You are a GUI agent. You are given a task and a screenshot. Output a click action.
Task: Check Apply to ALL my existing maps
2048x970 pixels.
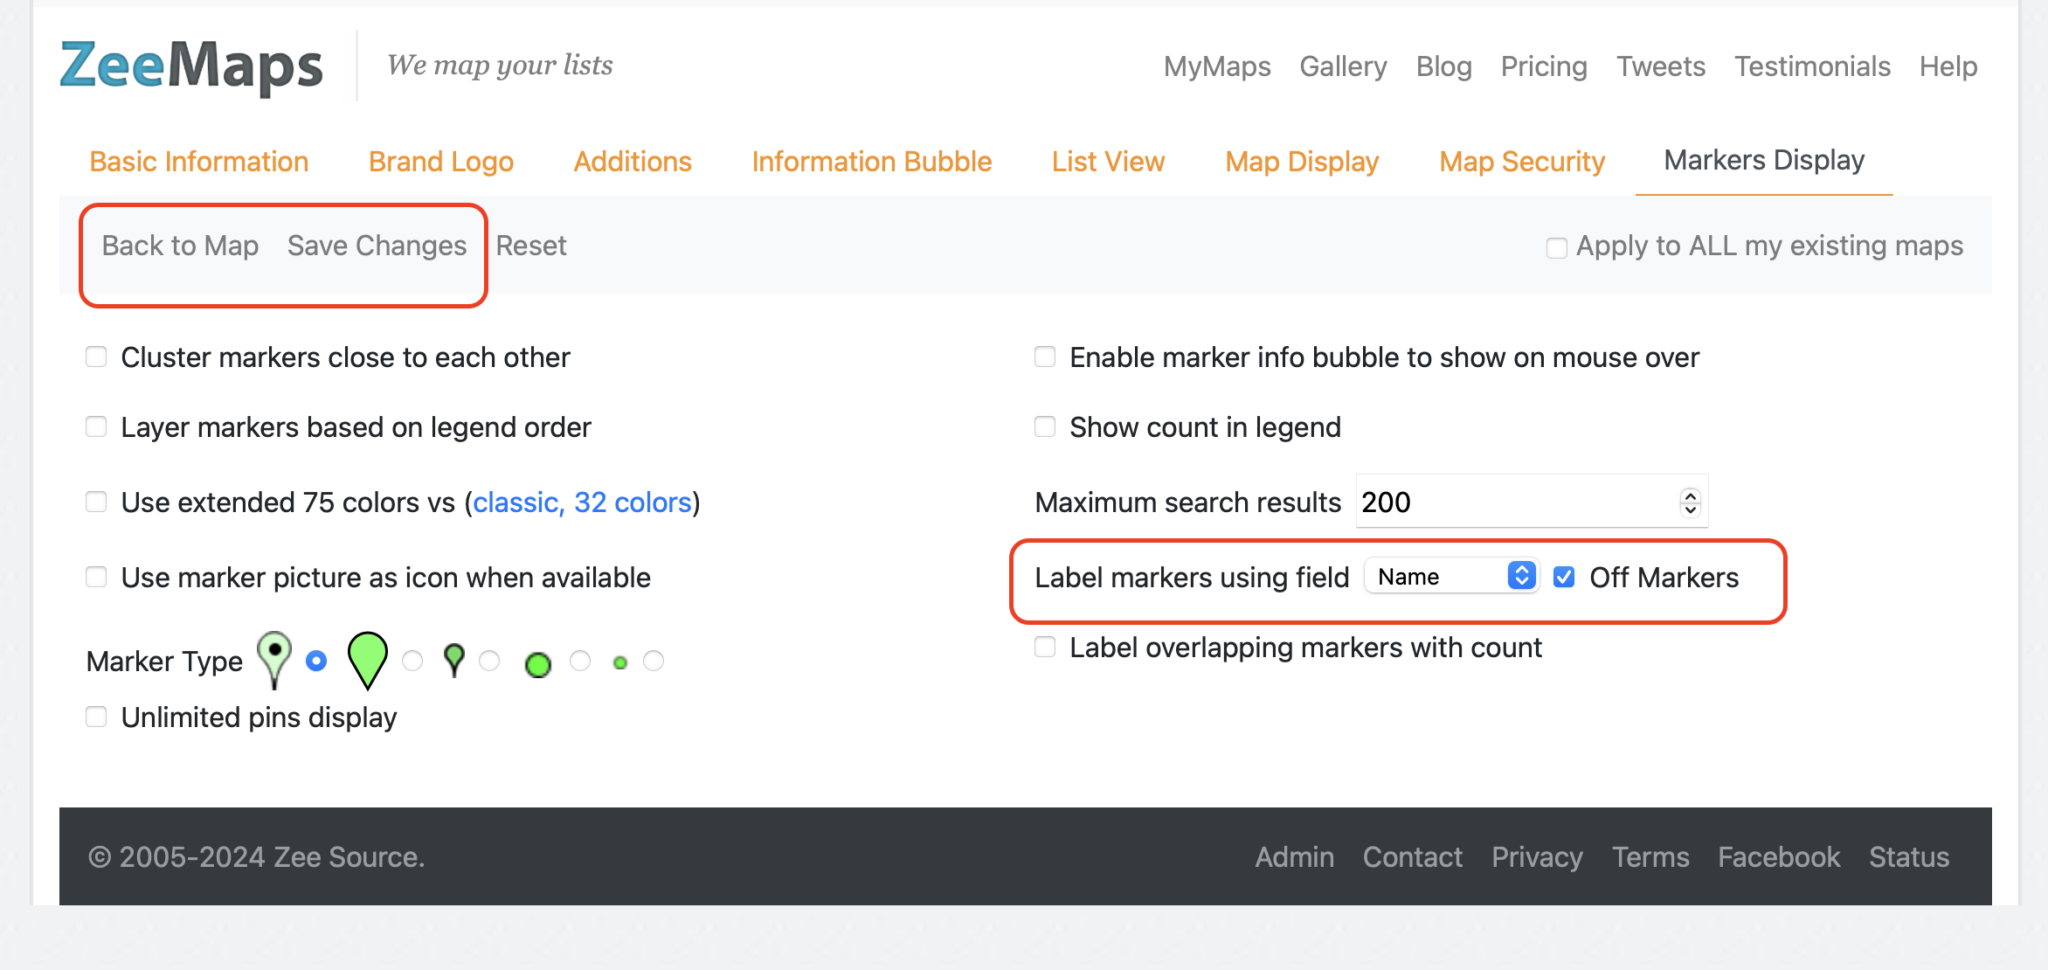tap(1556, 247)
